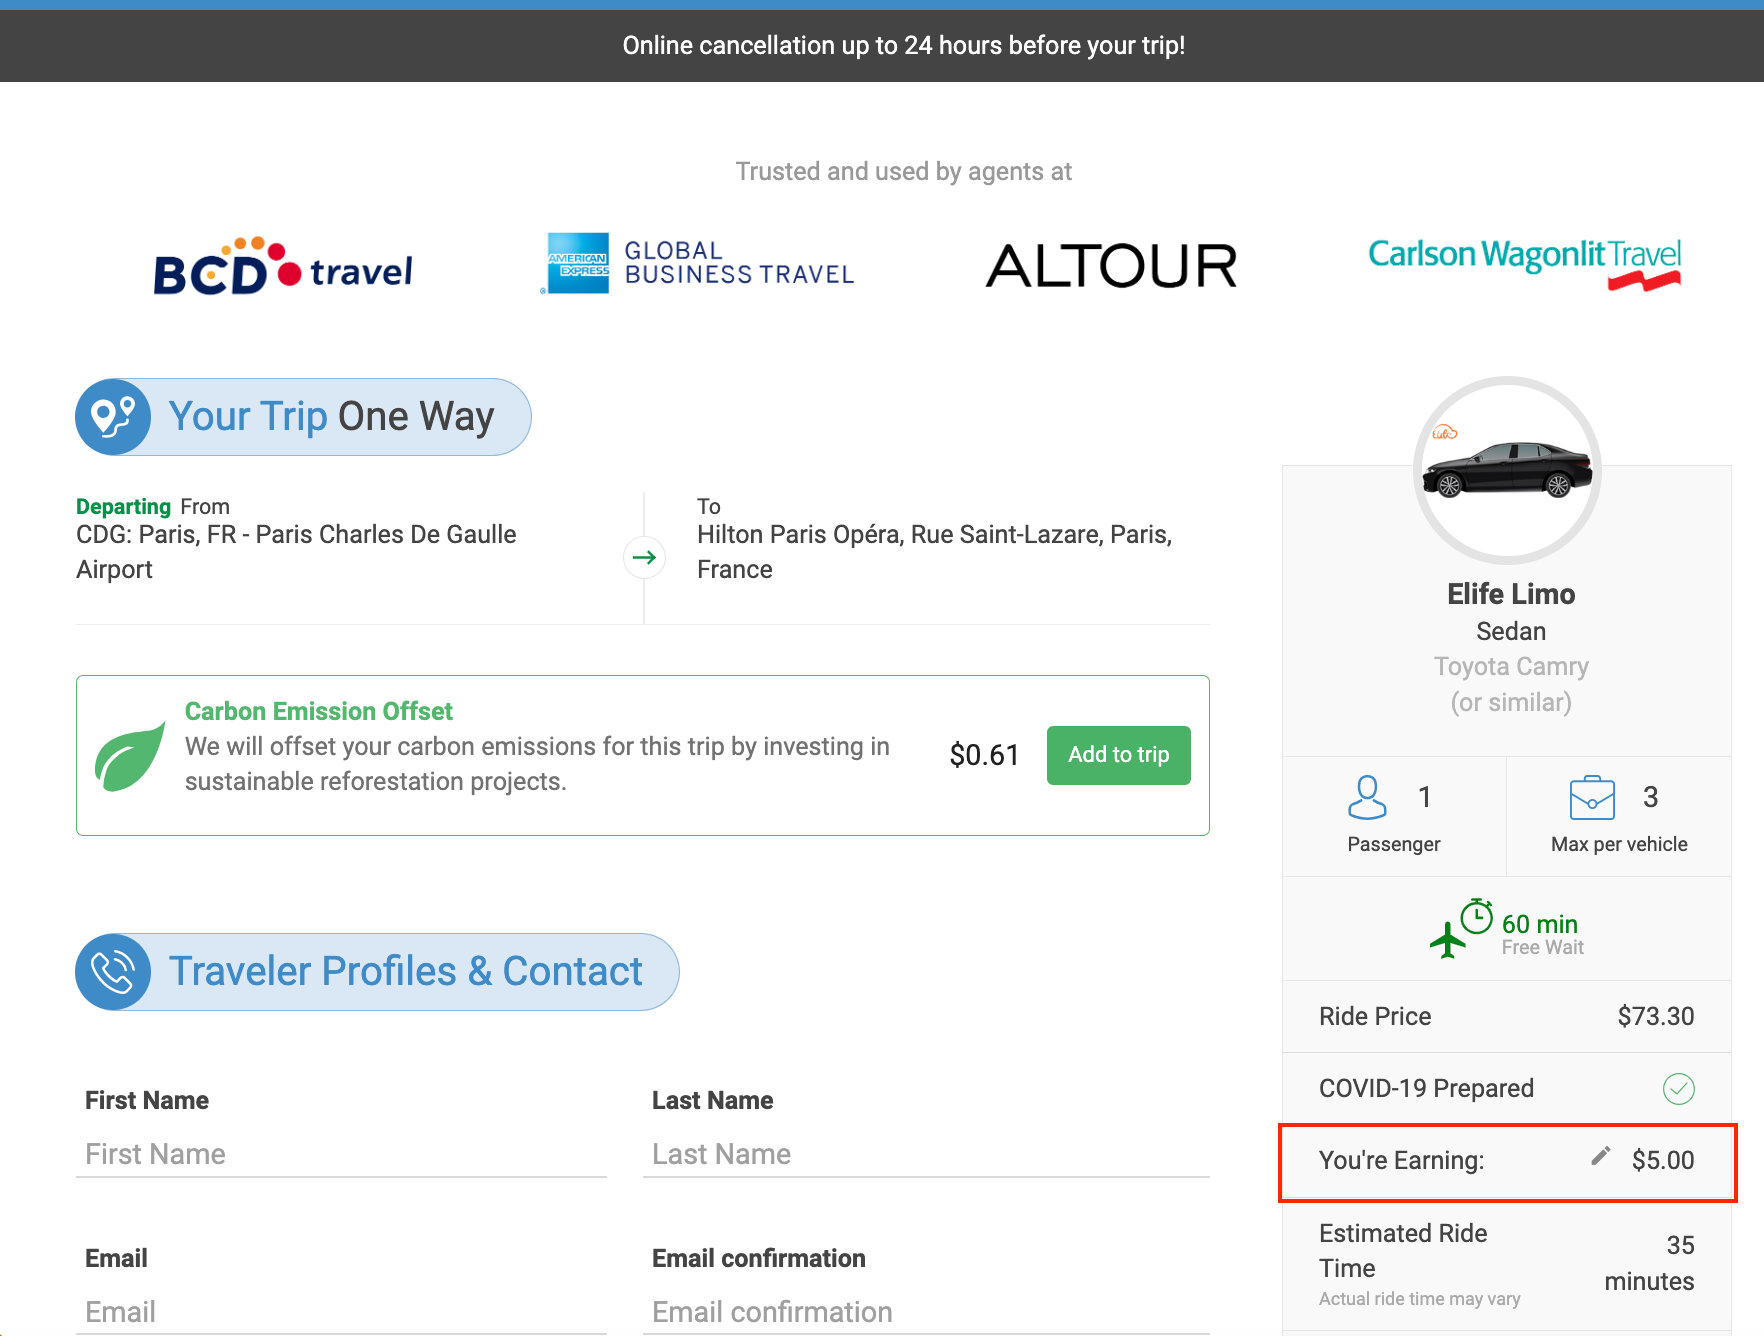Click the Max per vehicle label
1764x1336 pixels.
[1619, 844]
